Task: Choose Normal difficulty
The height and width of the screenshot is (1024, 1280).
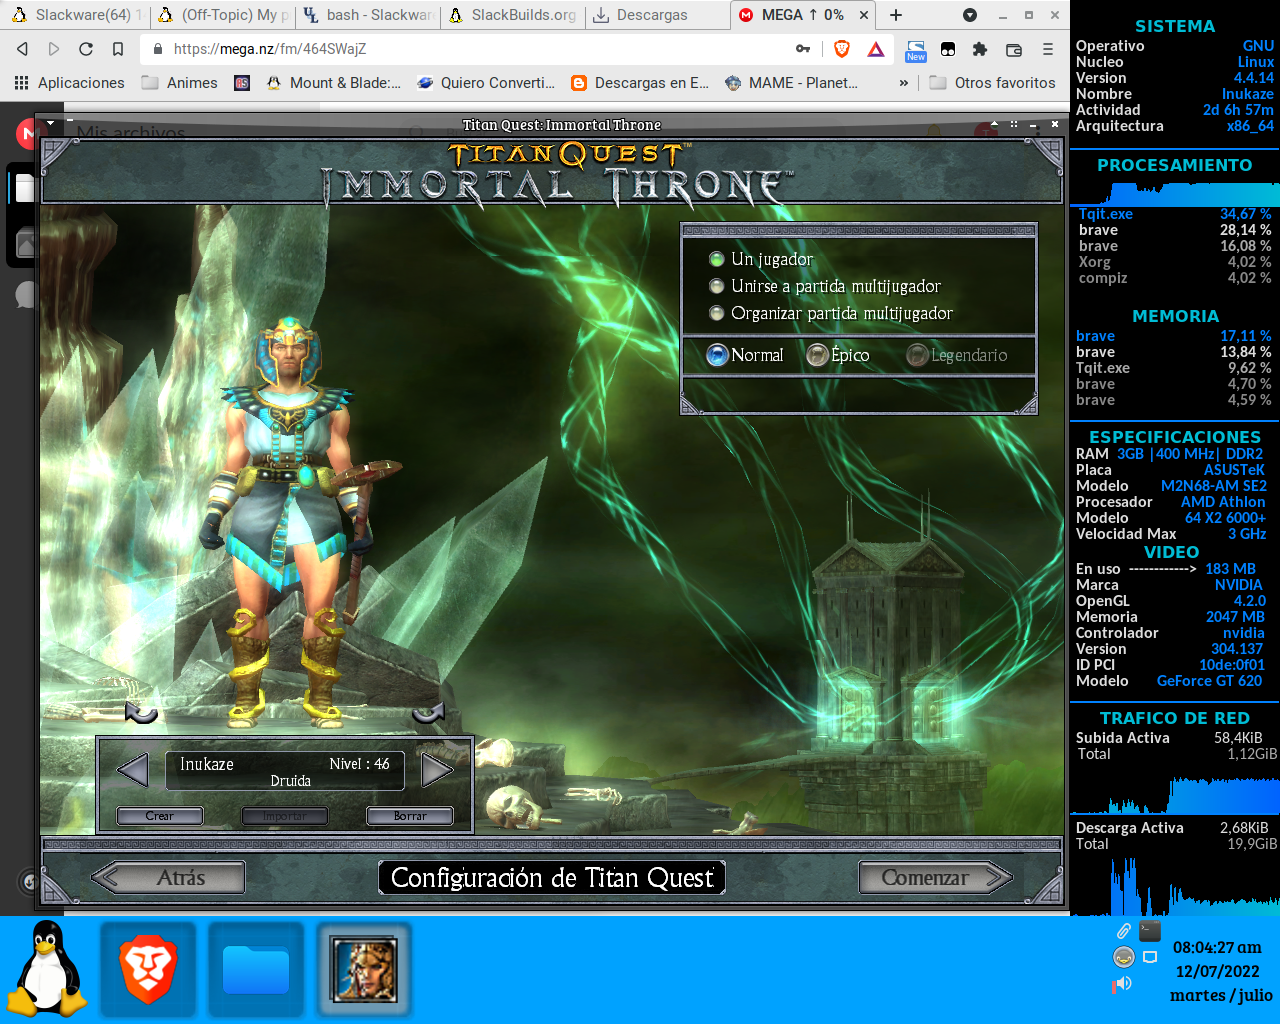Action: tap(745, 355)
